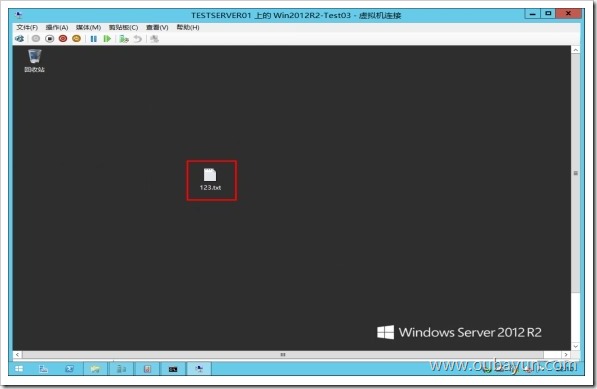Open the 文件(F) menu
Viewport: 597px width, 389px height.
[x=27, y=27]
